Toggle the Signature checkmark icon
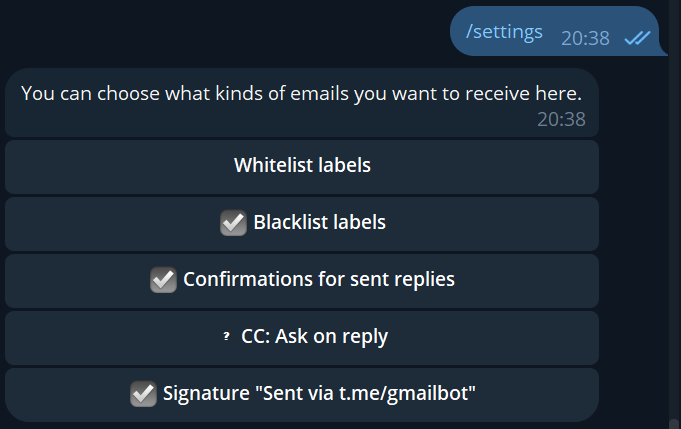Screen dimensions: 681x429 (x=143, y=394)
